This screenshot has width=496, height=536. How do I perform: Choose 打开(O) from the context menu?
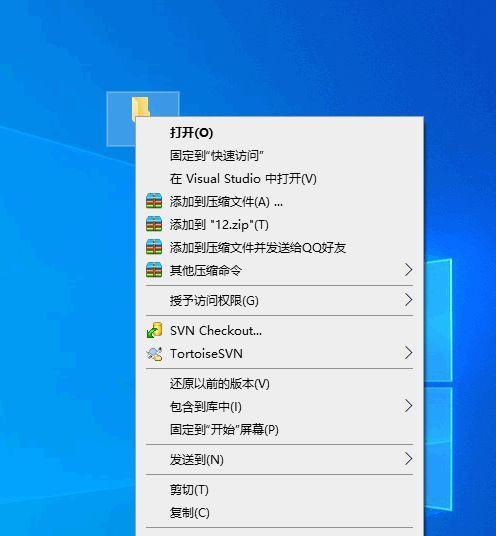pyautogui.click(x=279, y=133)
